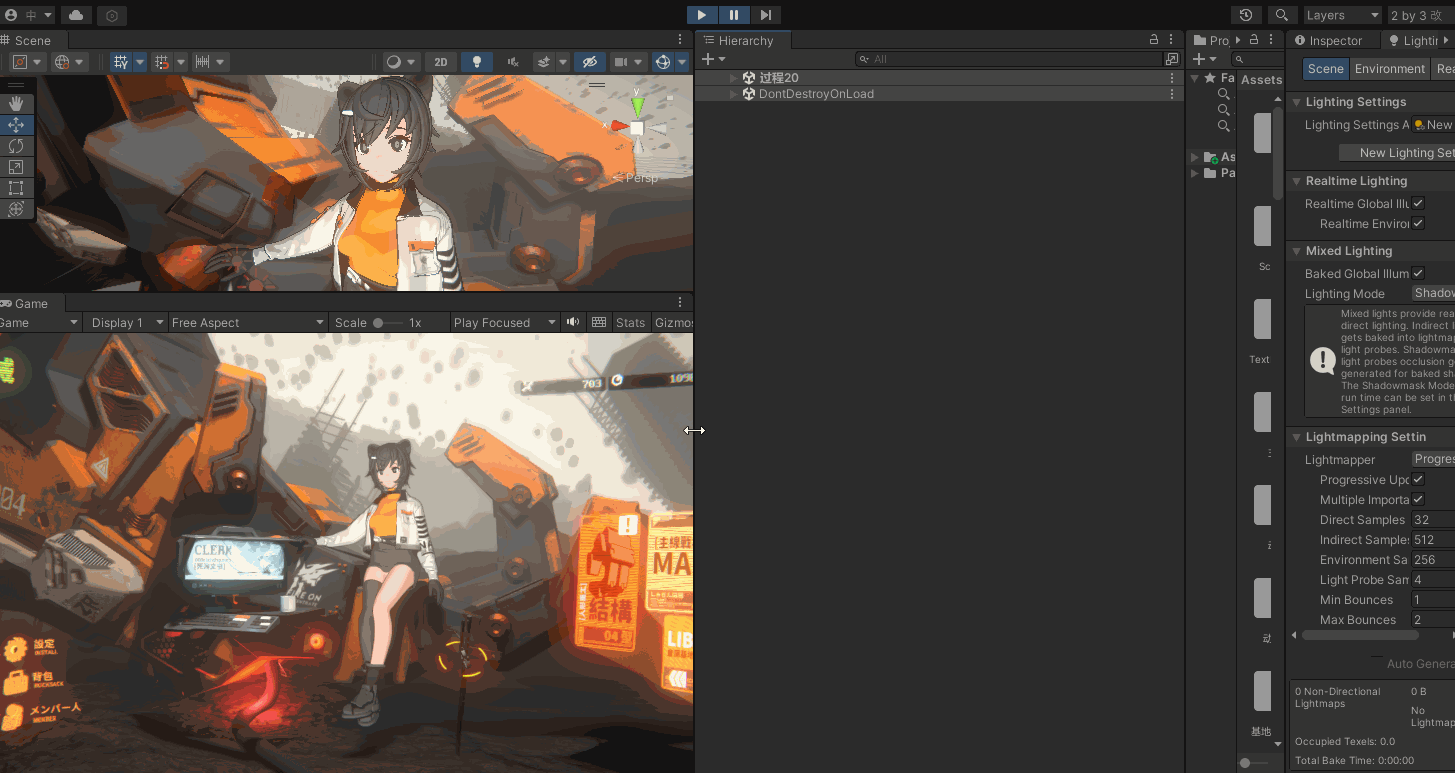
Task: Open the Free Aspect dropdown
Action: pos(248,322)
